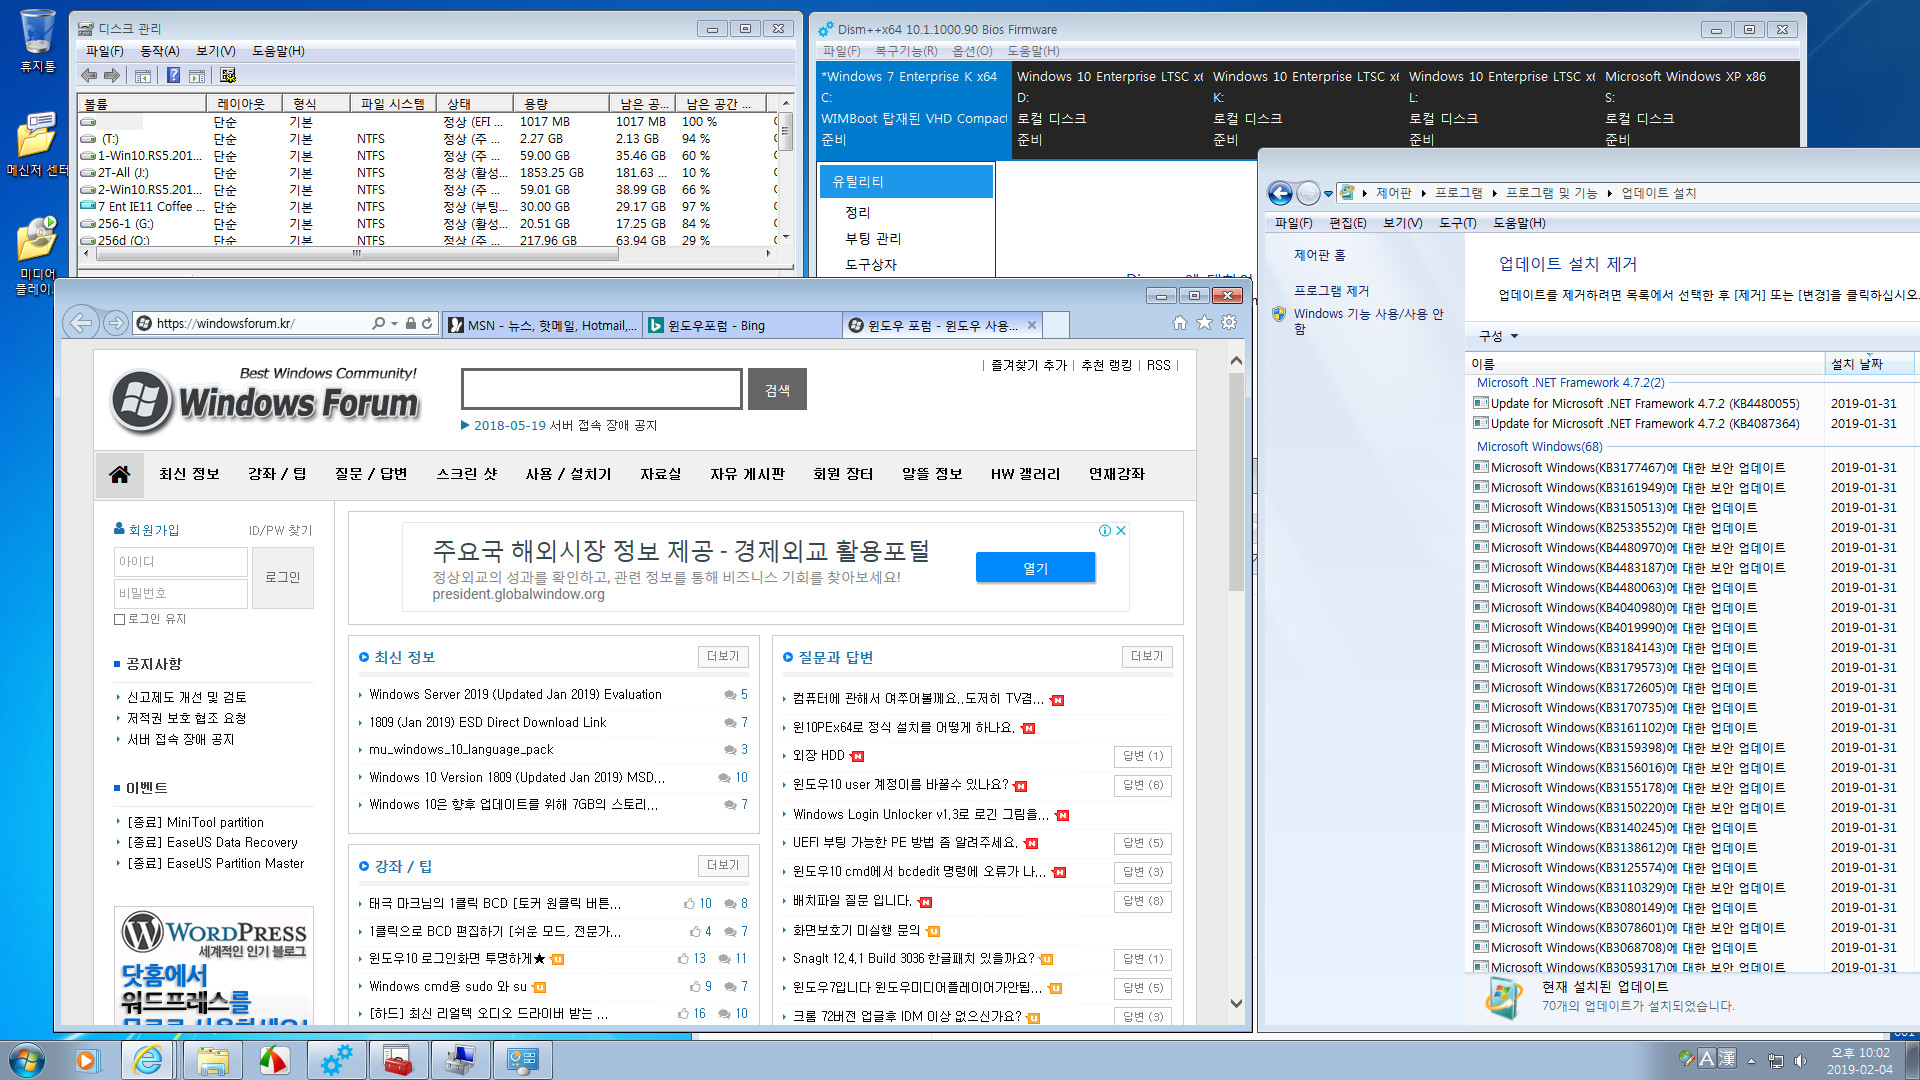Select 'Microsoft Windows XP x86' image in Dism++
1920x1080 pixels.
(1699, 108)
